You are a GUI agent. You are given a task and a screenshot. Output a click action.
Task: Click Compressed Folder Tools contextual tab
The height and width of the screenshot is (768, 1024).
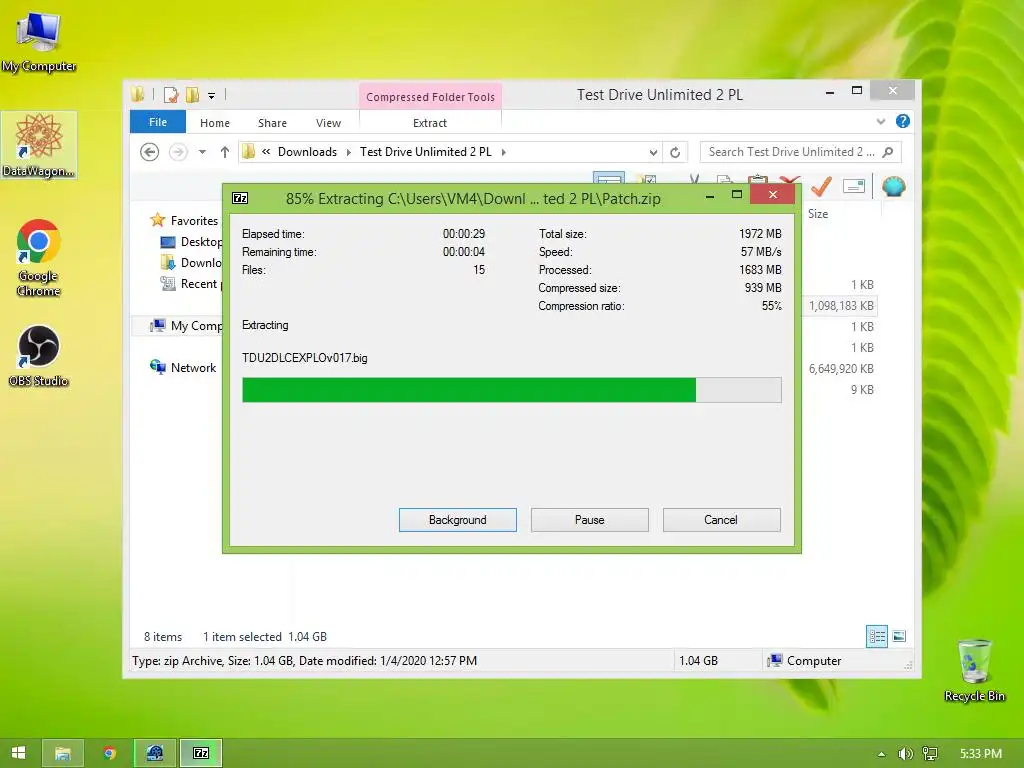pos(430,97)
